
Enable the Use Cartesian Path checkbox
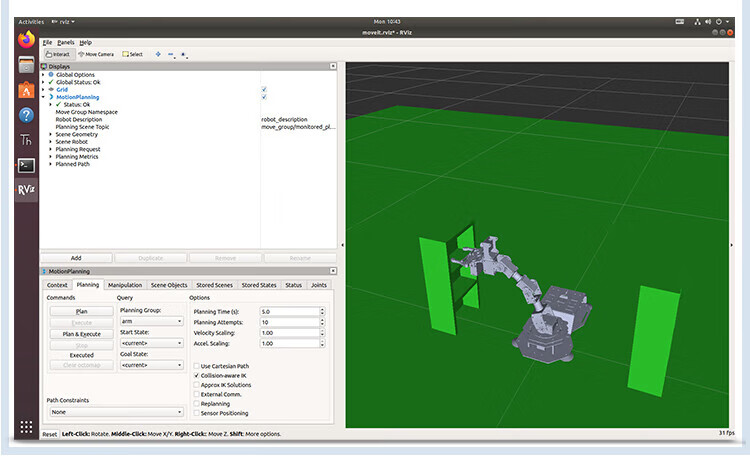click(x=196, y=366)
